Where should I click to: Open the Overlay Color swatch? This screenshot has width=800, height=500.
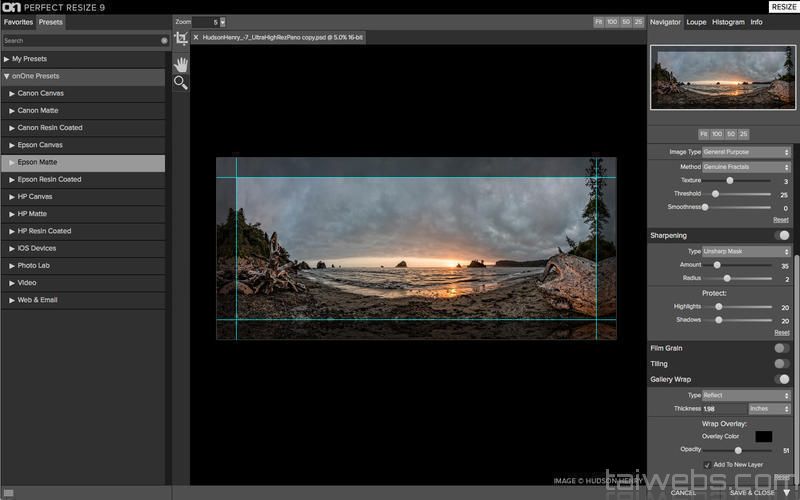[763, 436]
